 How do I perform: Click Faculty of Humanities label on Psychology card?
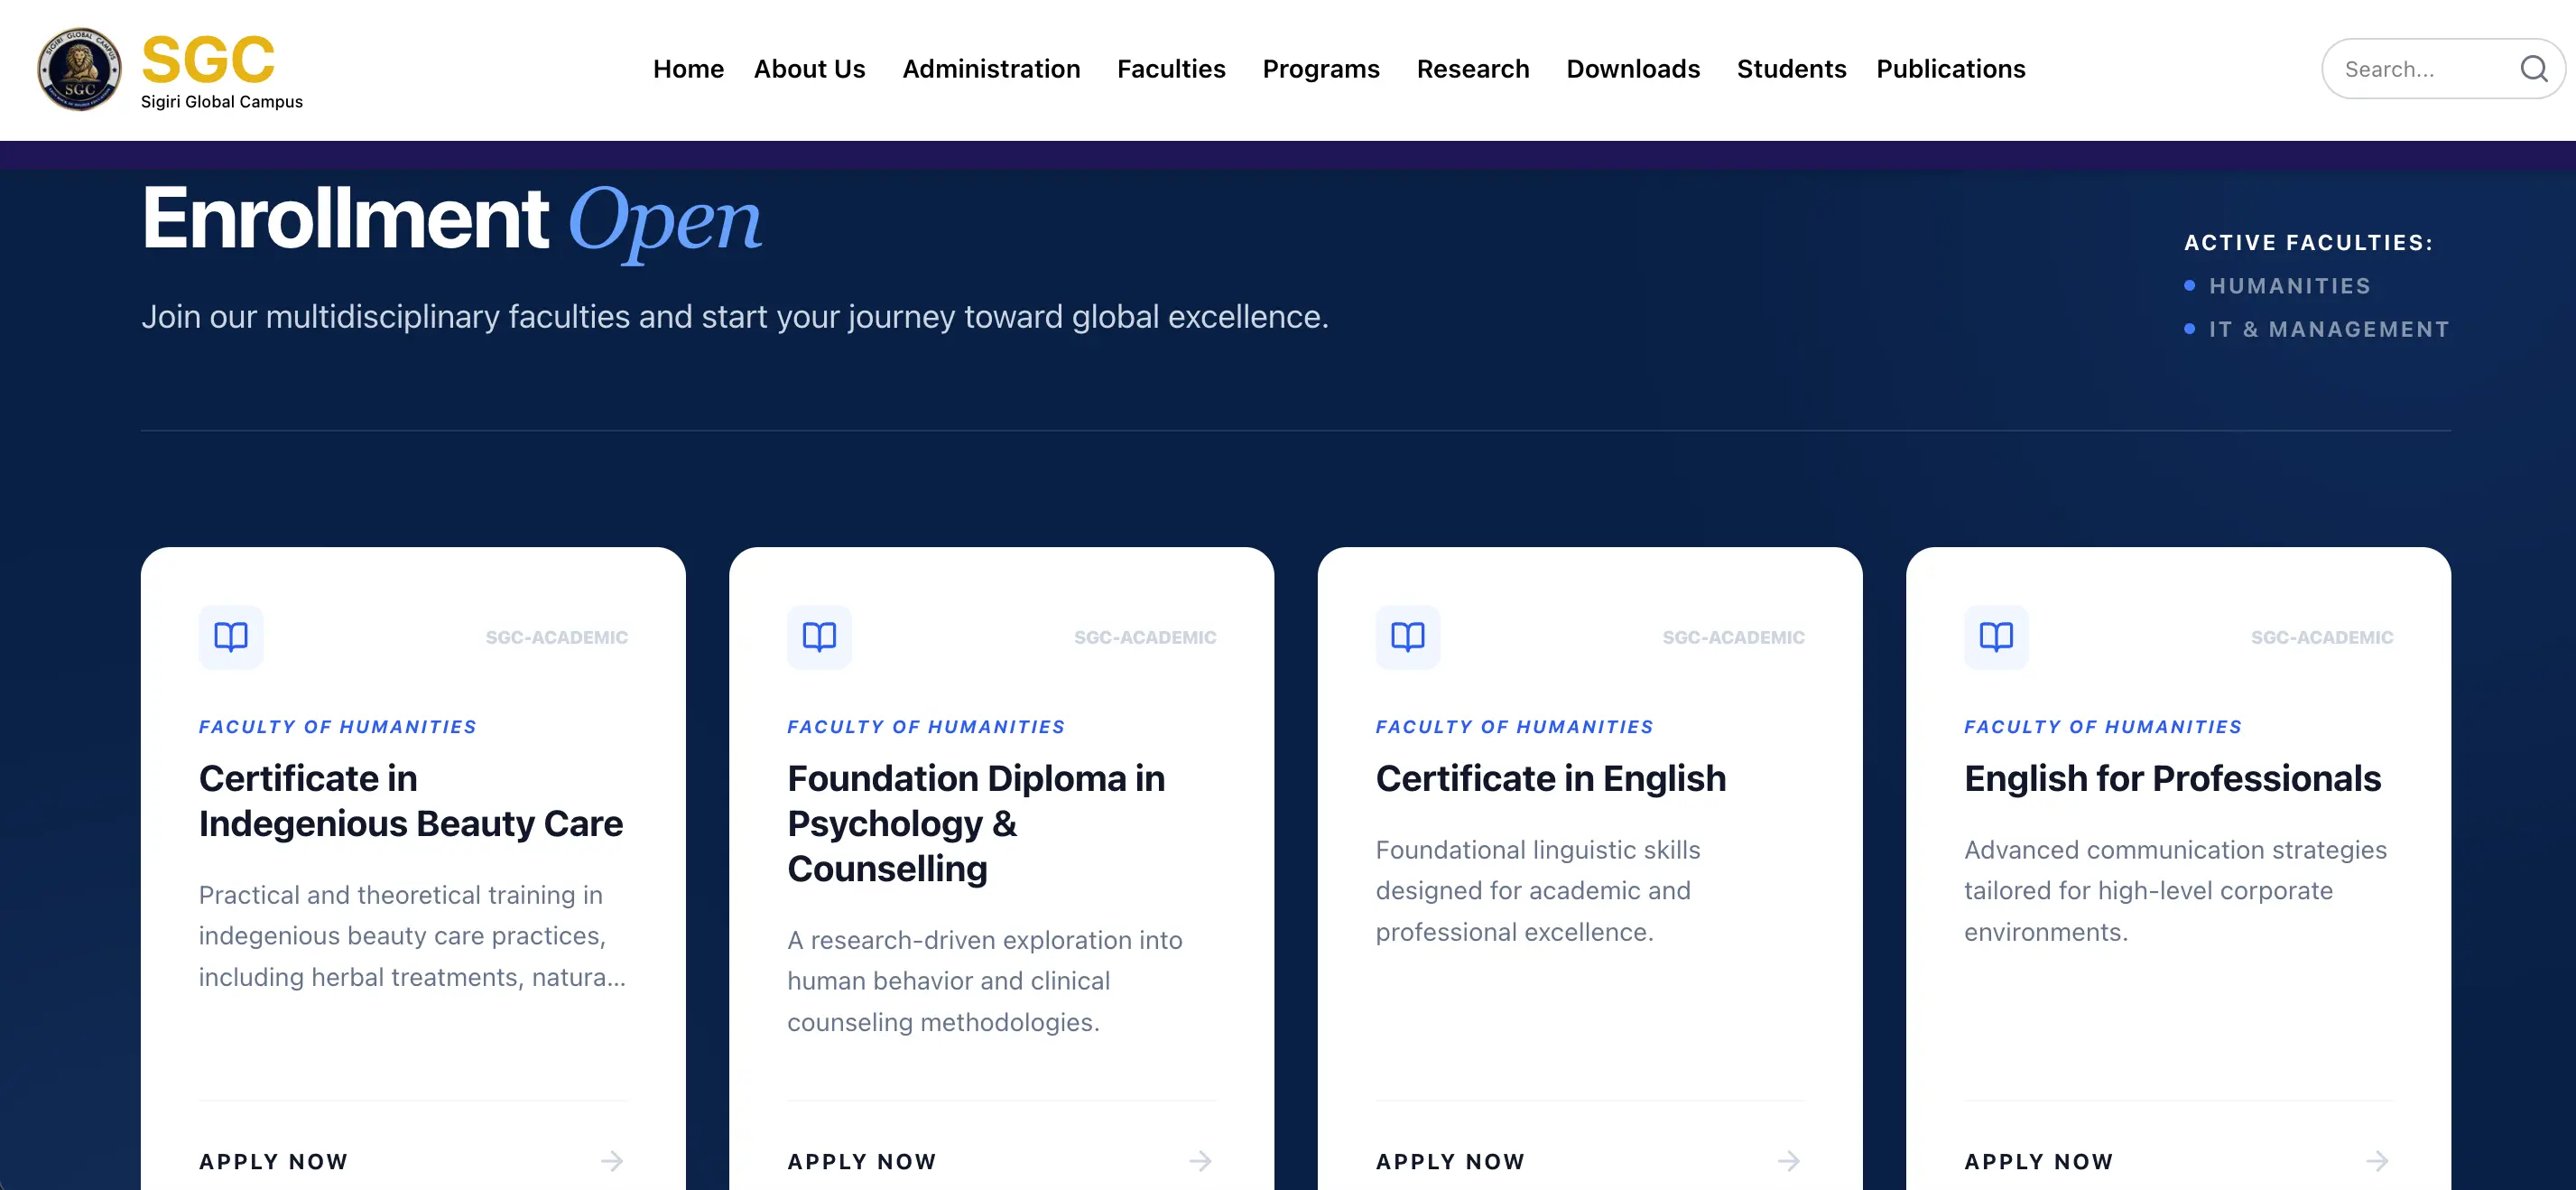926,727
